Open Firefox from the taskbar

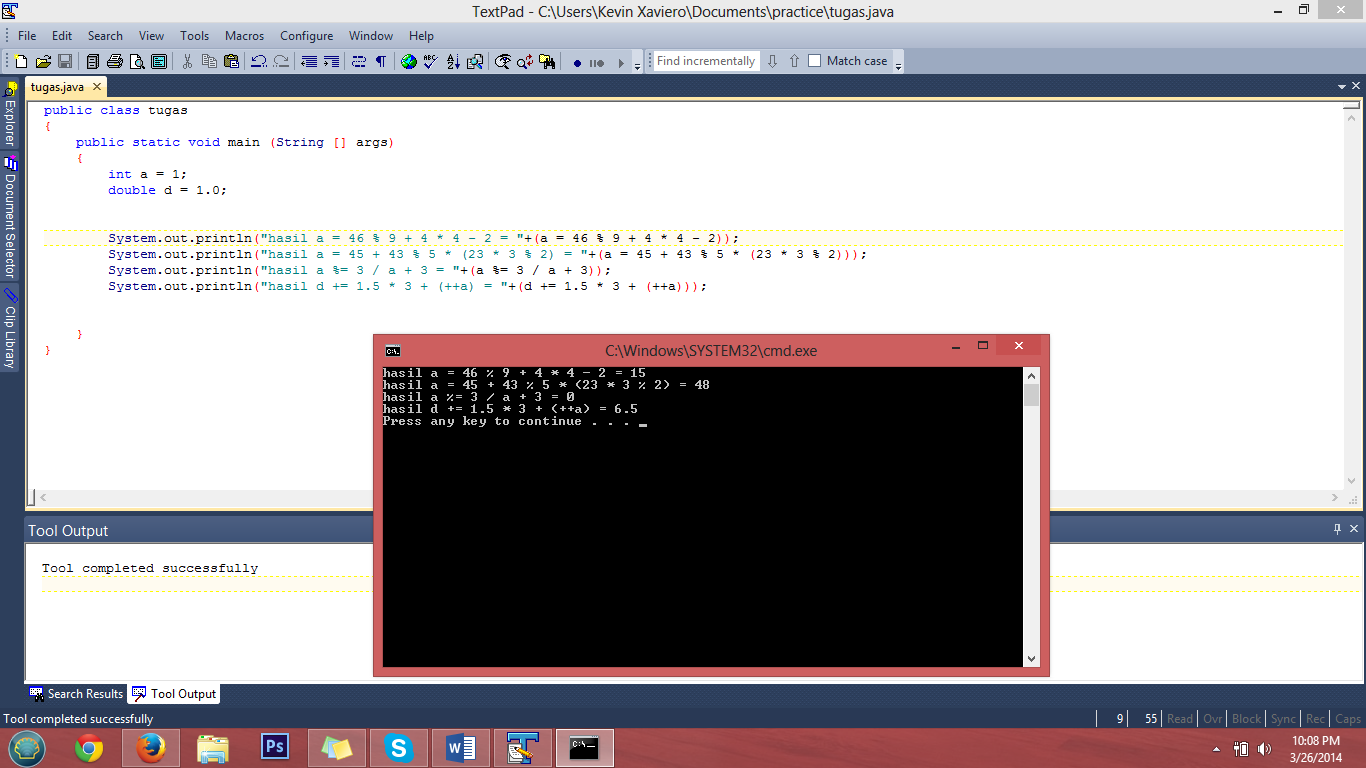[x=151, y=748]
